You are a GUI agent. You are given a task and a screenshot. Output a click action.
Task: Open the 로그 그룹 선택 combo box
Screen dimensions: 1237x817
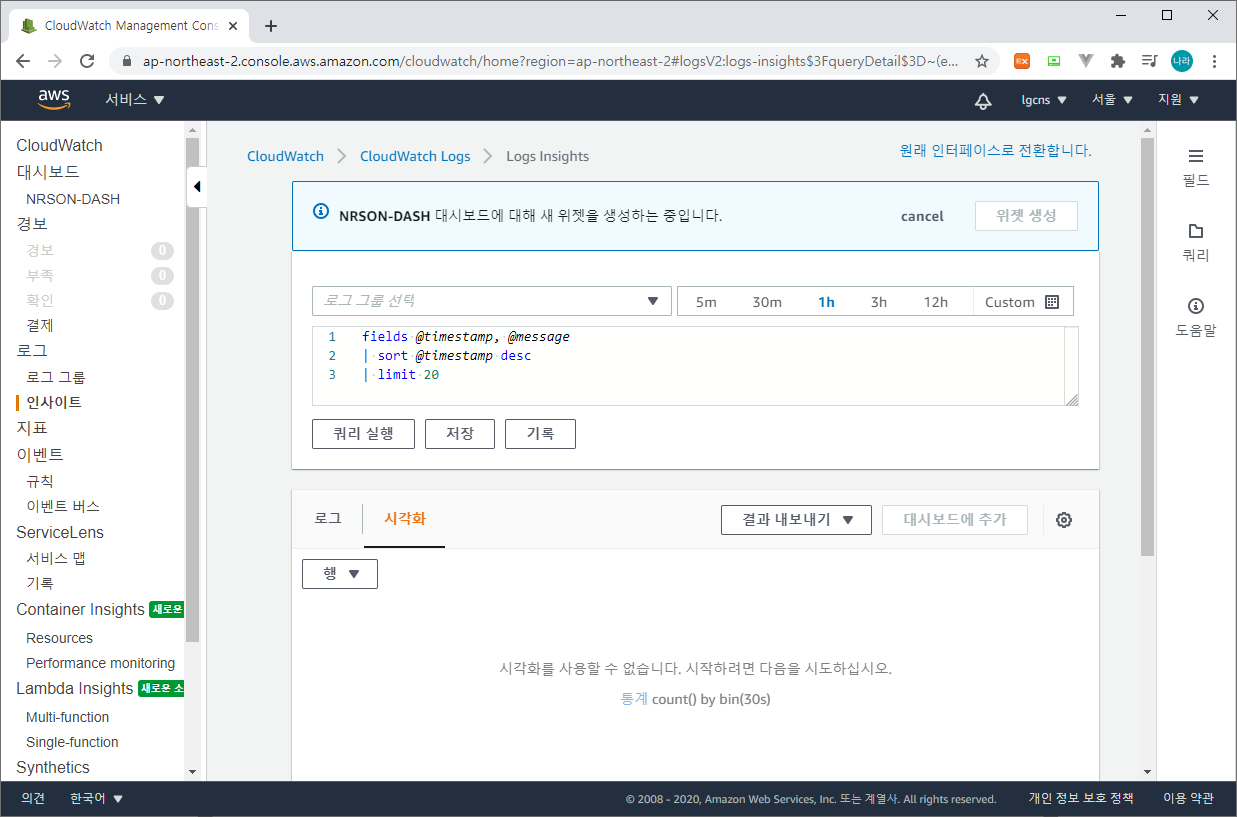click(x=492, y=301)
